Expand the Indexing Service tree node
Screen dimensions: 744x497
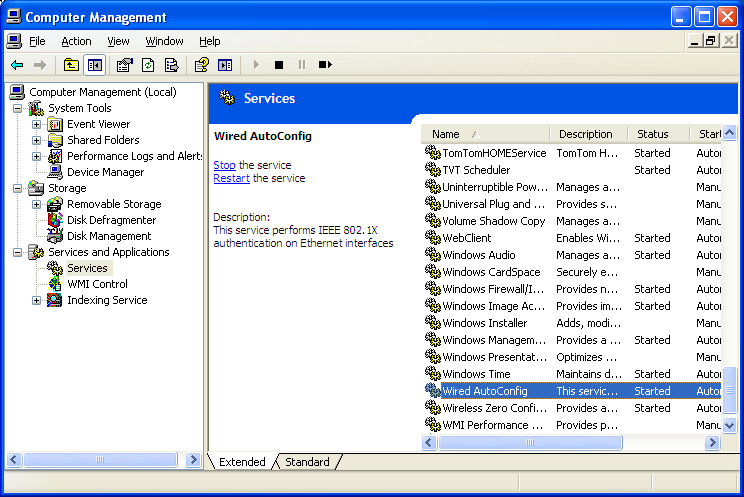click(37, 300)
